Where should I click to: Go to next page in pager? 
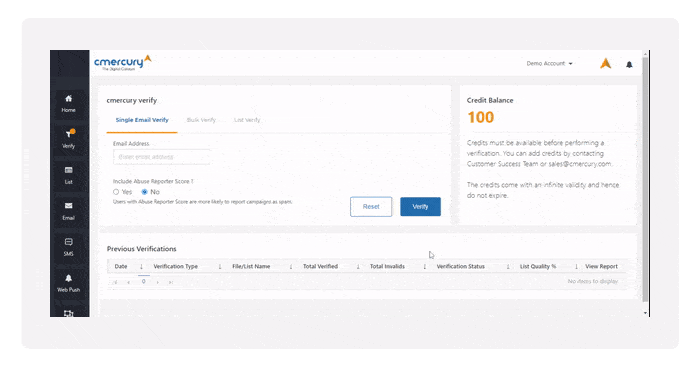pos(158,282)
